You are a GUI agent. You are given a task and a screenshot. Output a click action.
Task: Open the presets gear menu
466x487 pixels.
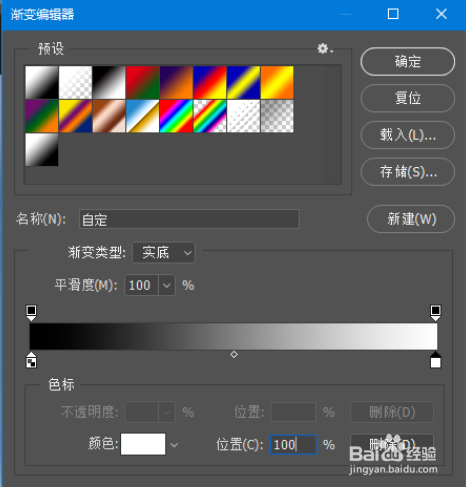point(325,49)
